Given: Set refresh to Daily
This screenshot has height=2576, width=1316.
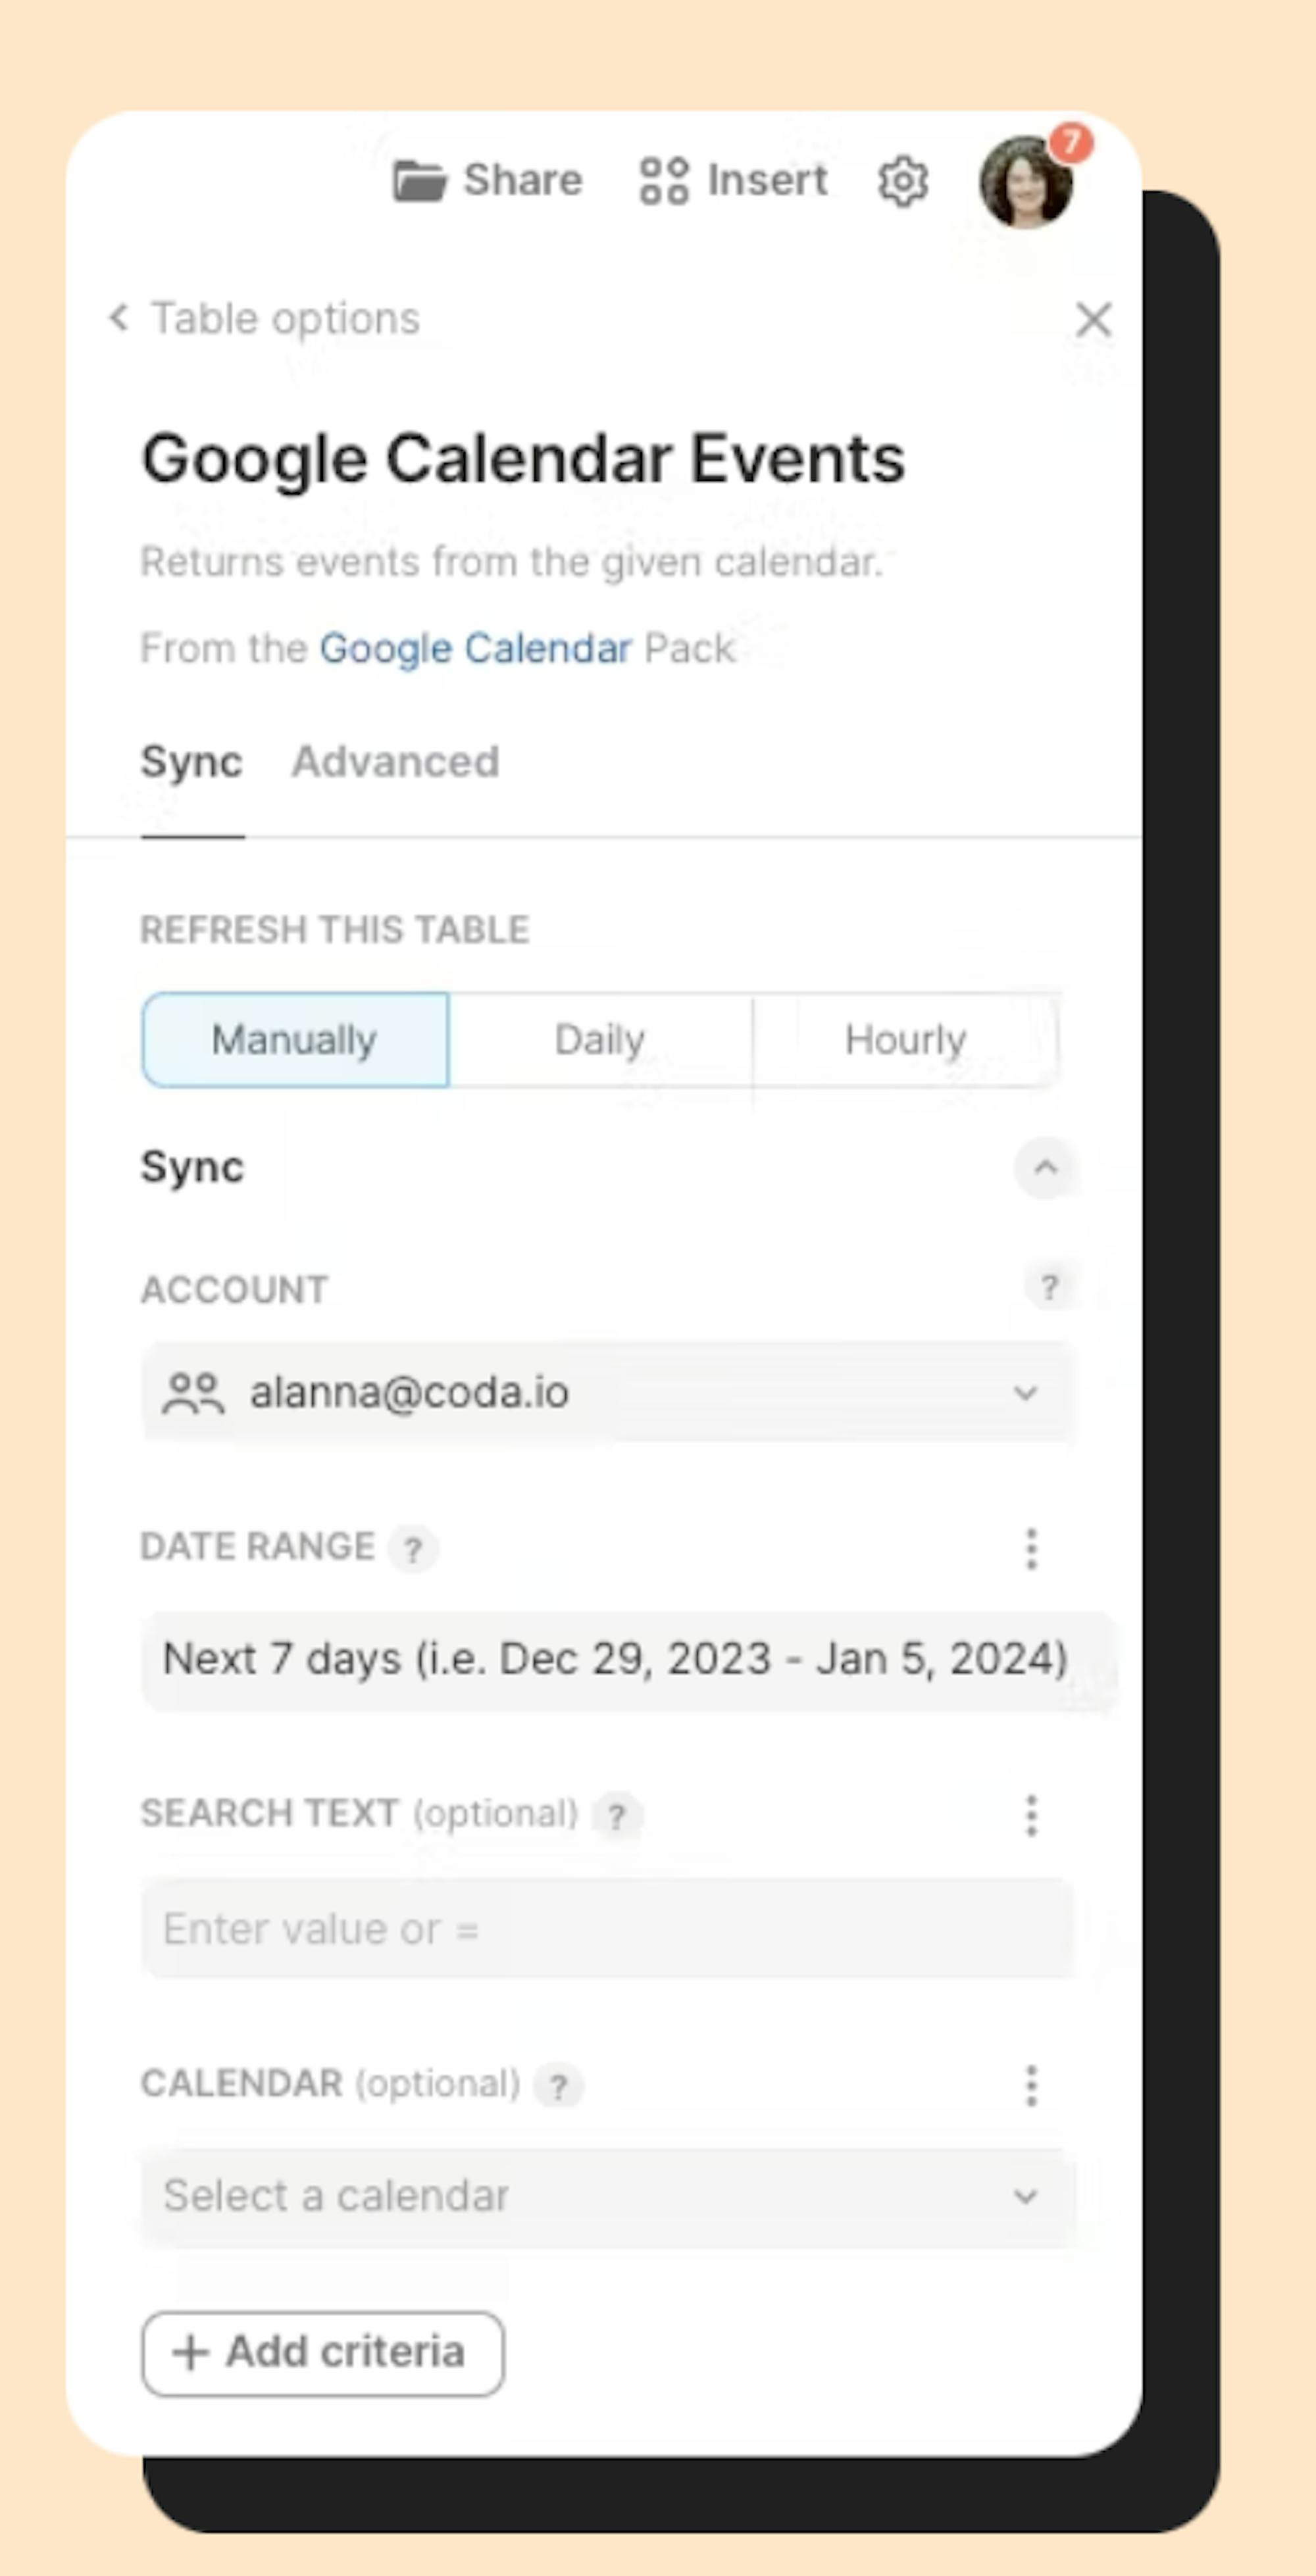Looking at the screenshot, I should [600, 1039].
